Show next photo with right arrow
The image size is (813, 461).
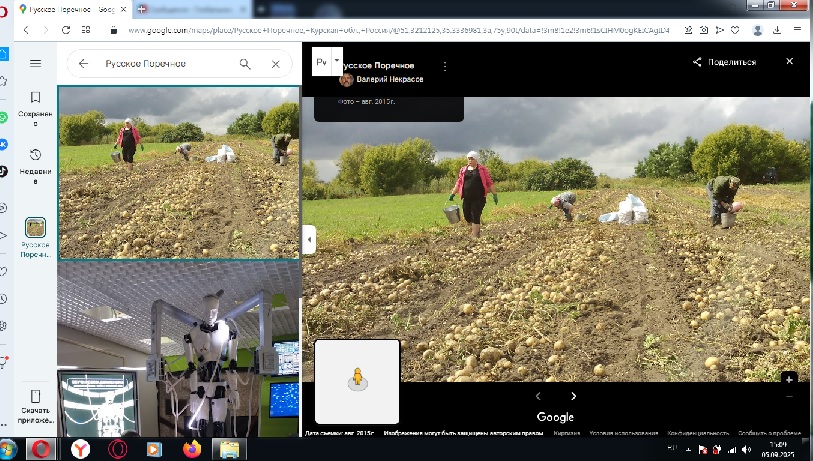(573, 396)
